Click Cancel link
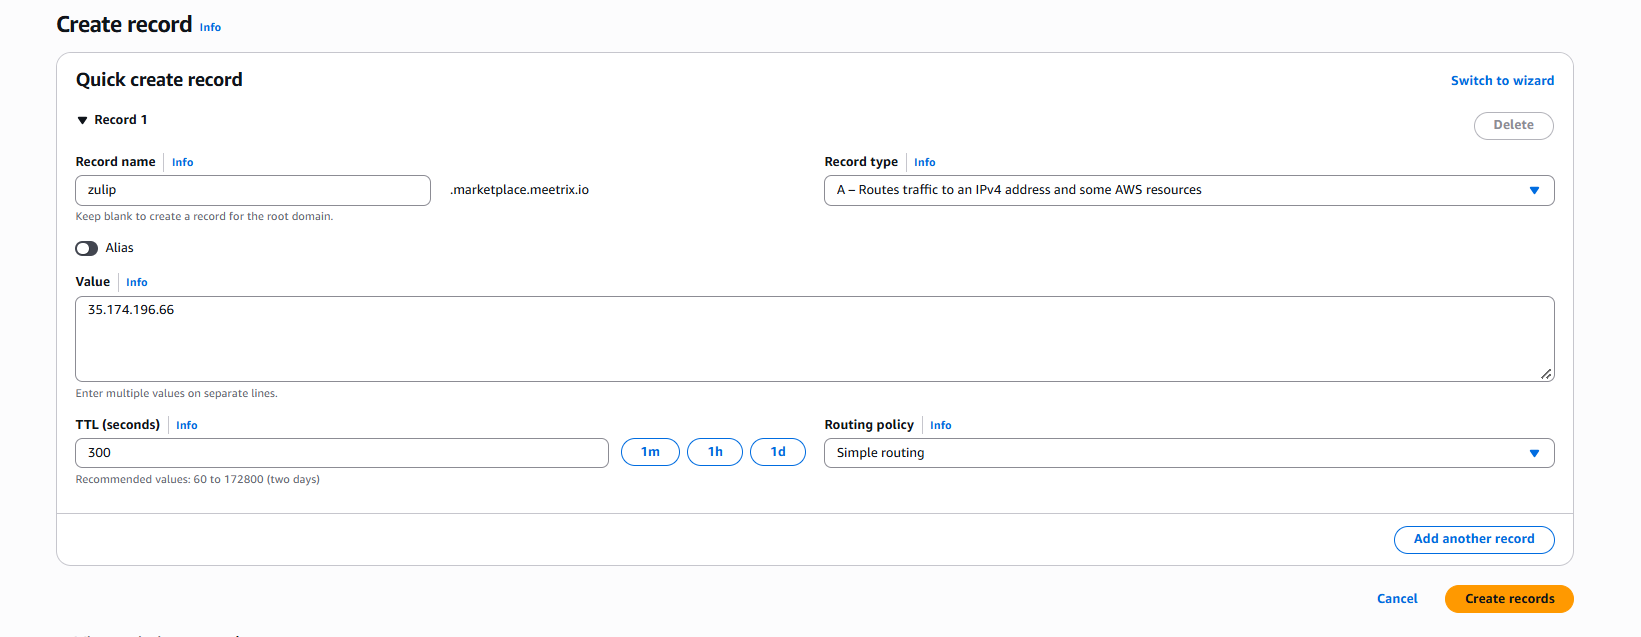Screen dimensions: 1641x637 pyautogui.click(x=1397, y=599)
